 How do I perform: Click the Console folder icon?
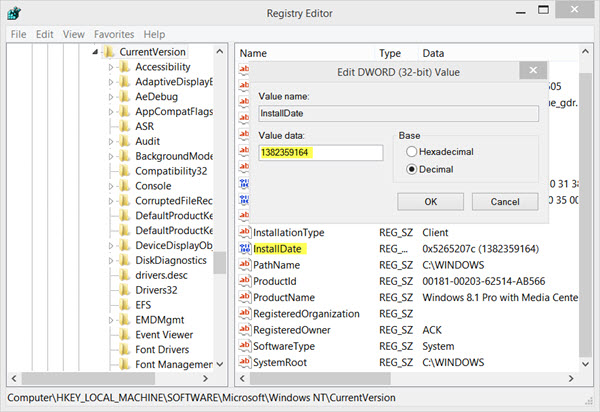coord(124,186)
